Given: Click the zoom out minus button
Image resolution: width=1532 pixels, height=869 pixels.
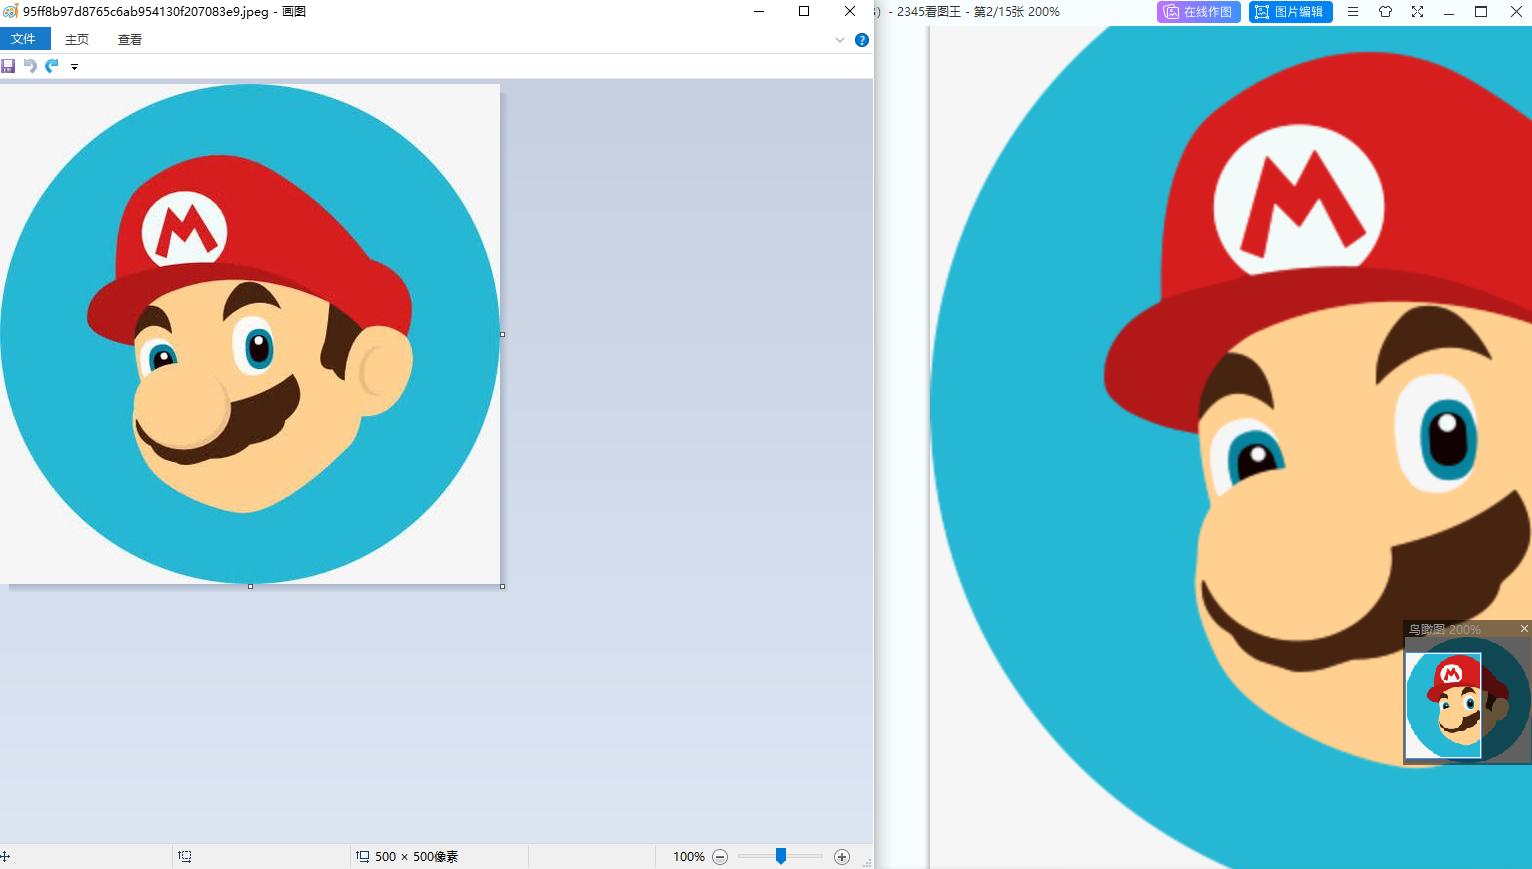Looking at the screenshot, I should [720, 857].
